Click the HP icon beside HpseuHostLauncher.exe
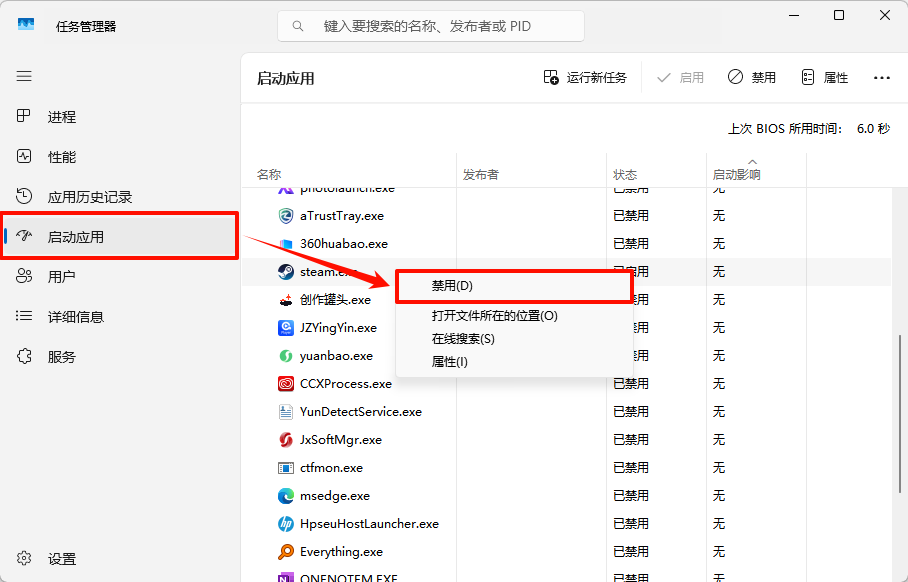The width and height of the screenshot is (908, 582). click(287, 523)
